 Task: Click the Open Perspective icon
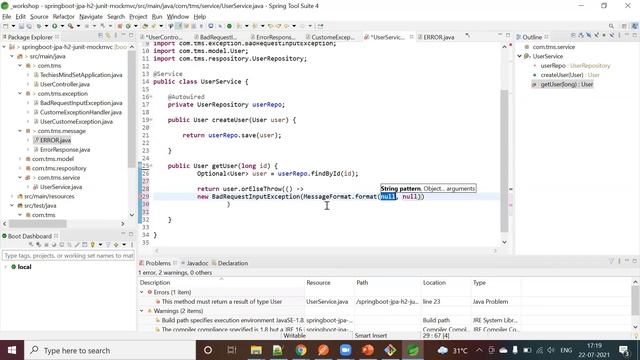click(x=624, y=26)
